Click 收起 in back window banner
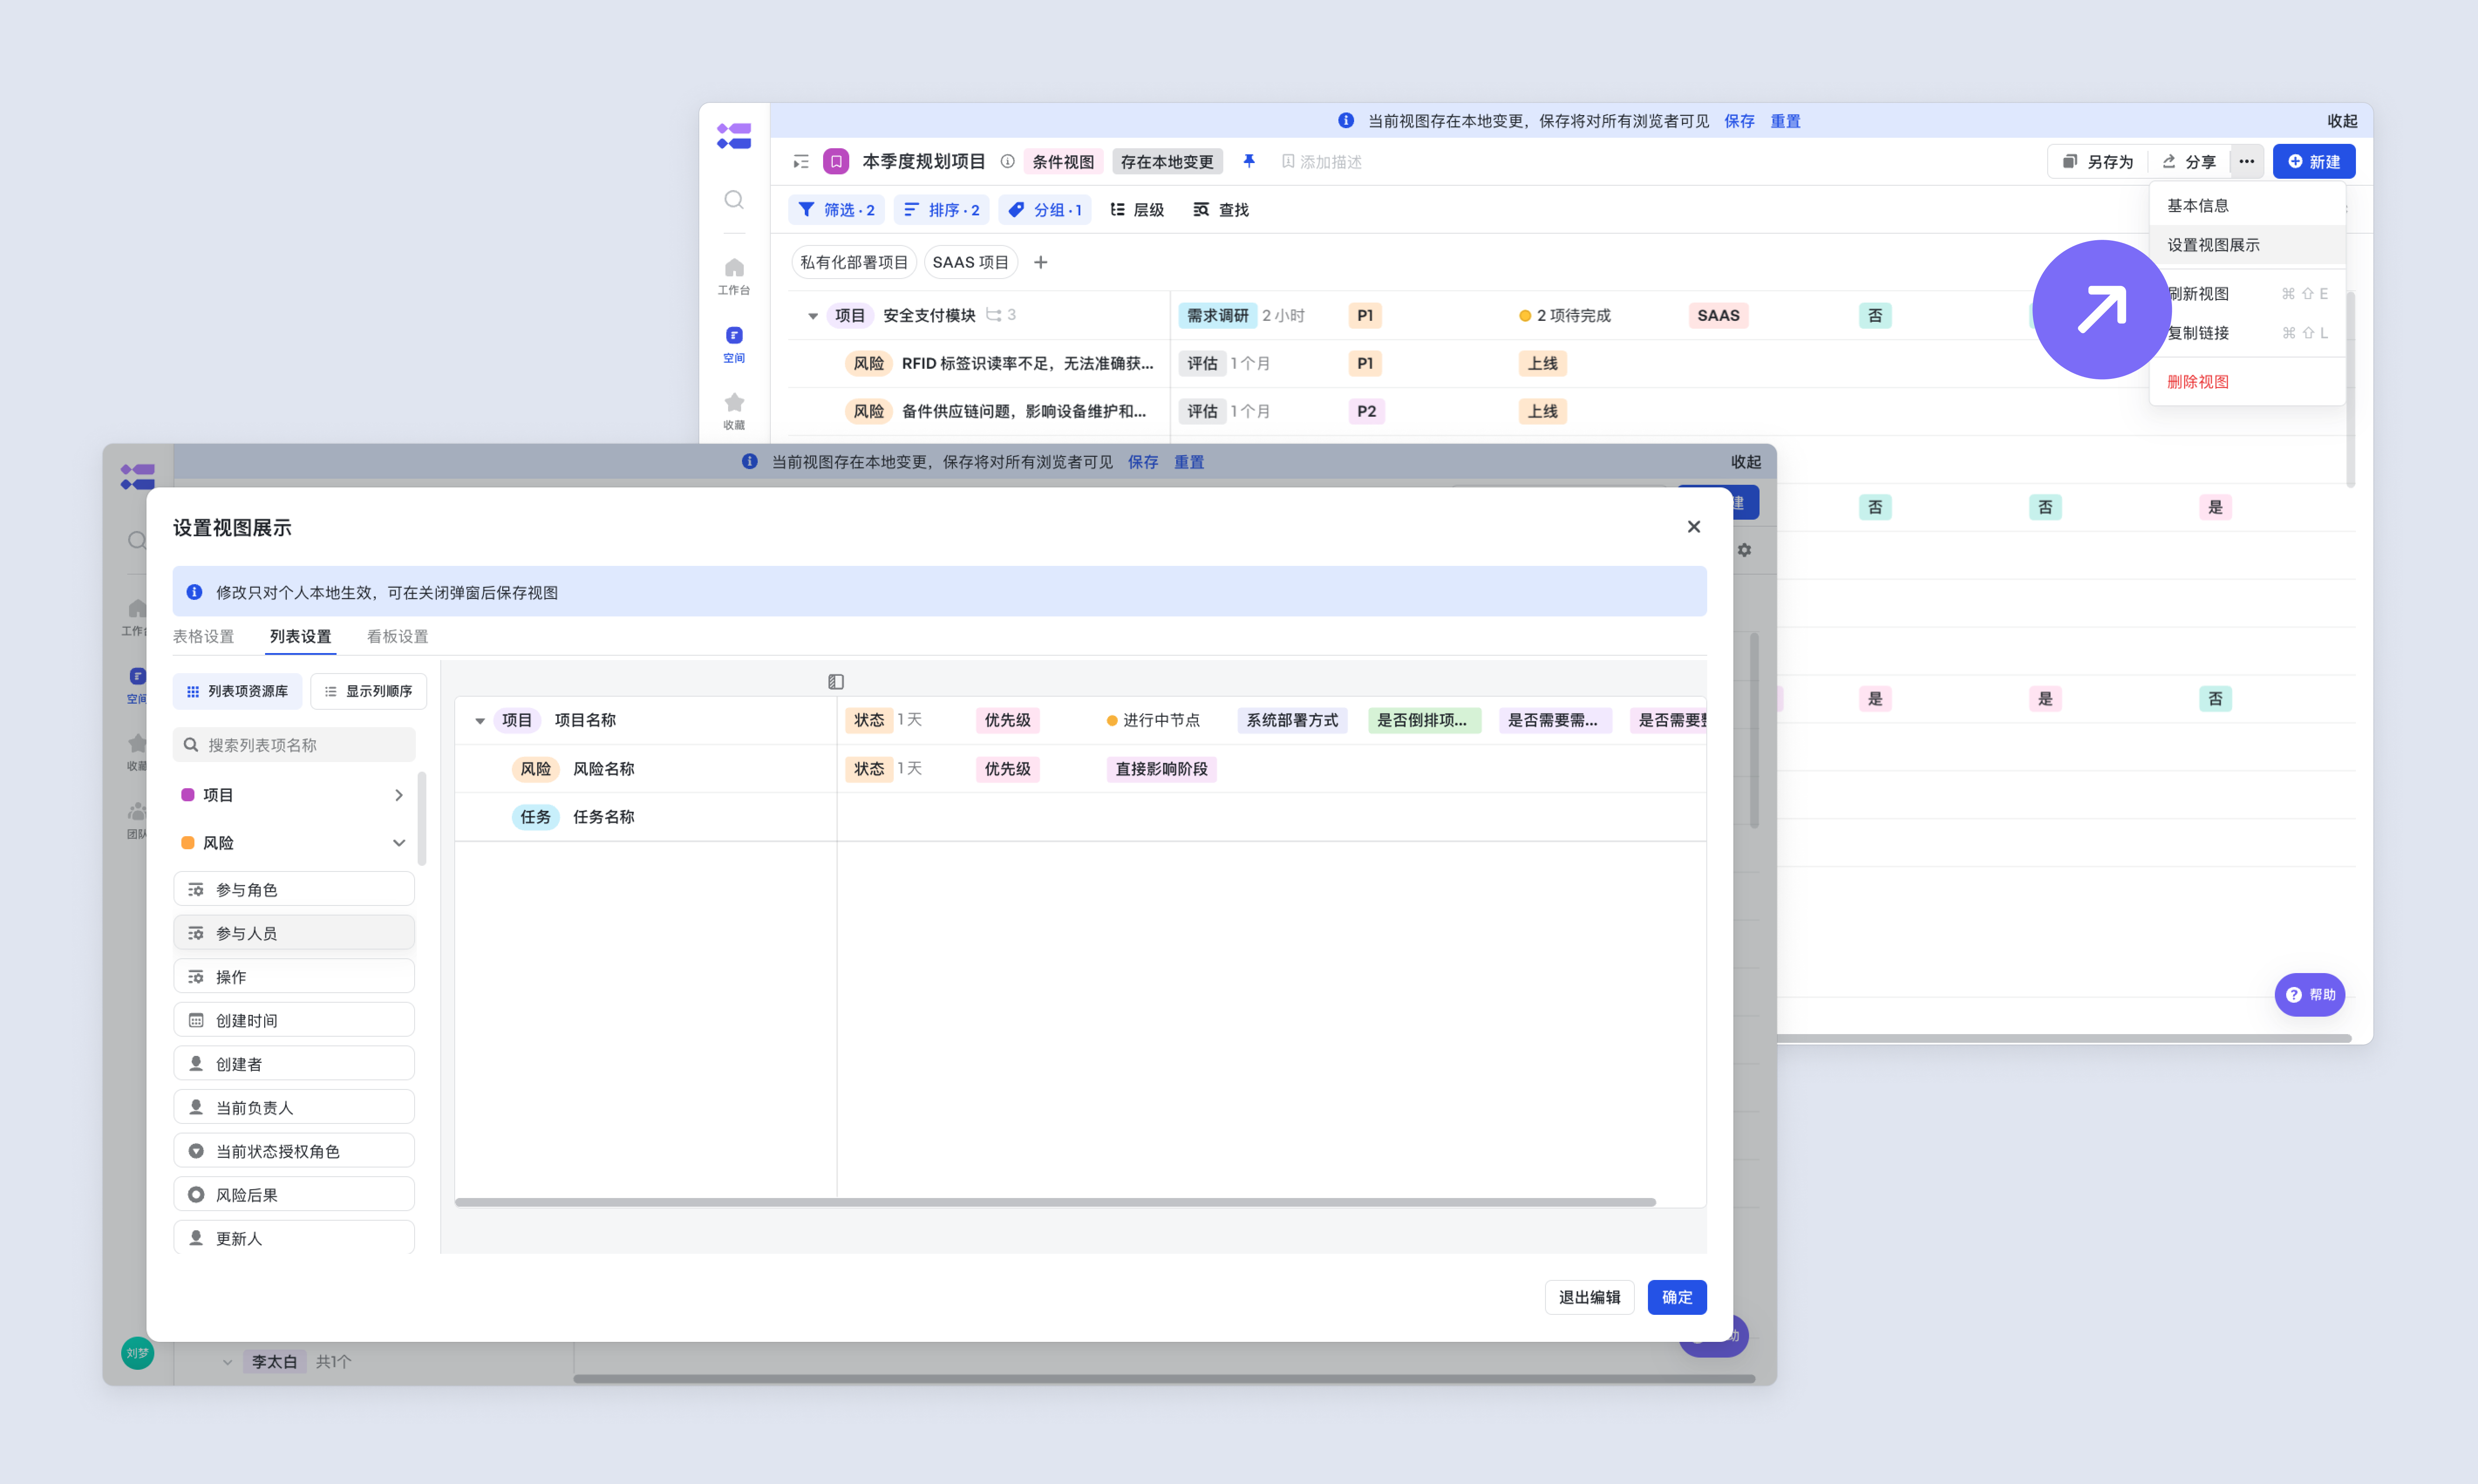2478x1484 pixels. point(2342,121)
